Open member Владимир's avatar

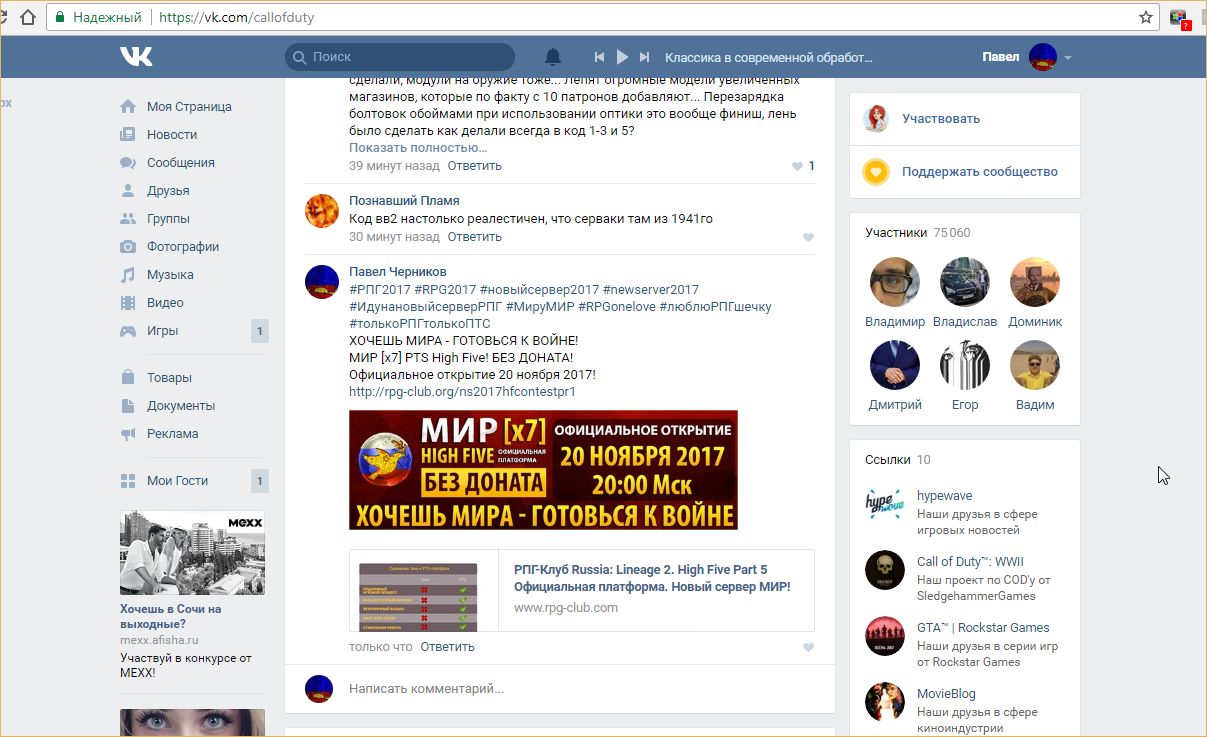point(895,282)
